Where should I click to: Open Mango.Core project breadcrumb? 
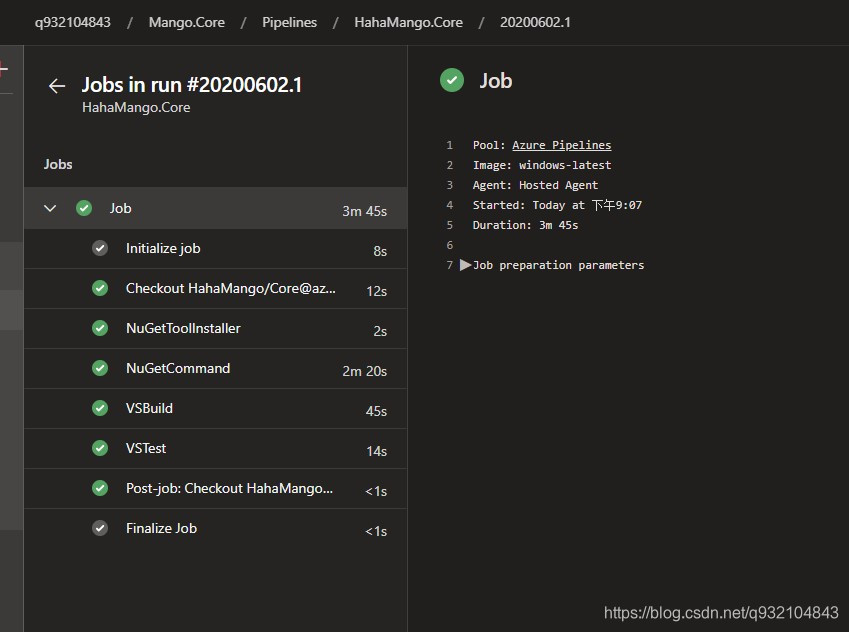point(187,22)
